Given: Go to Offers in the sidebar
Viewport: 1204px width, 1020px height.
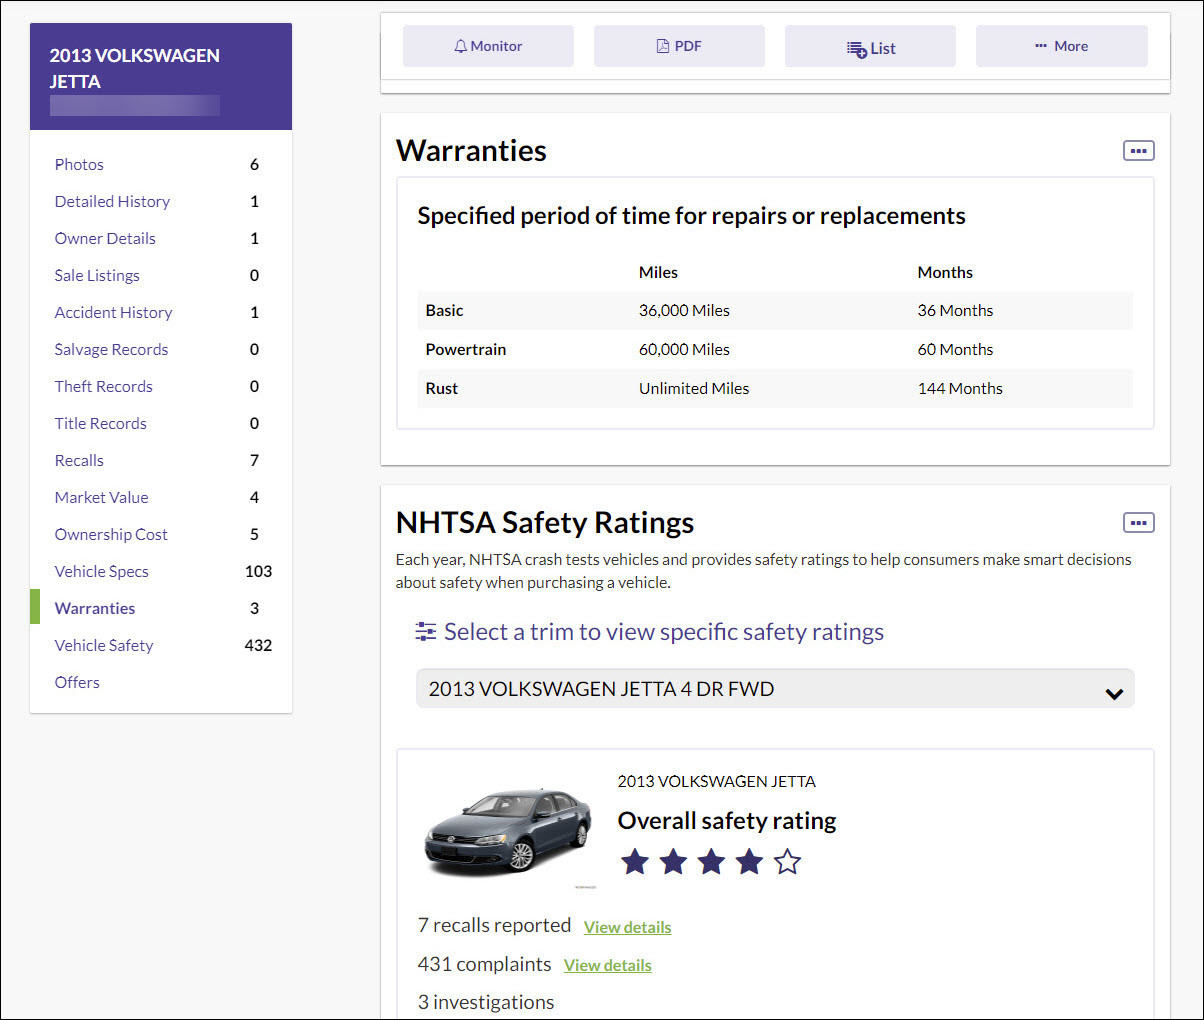Looking at the screenshot, I should (x=77, y=682).
